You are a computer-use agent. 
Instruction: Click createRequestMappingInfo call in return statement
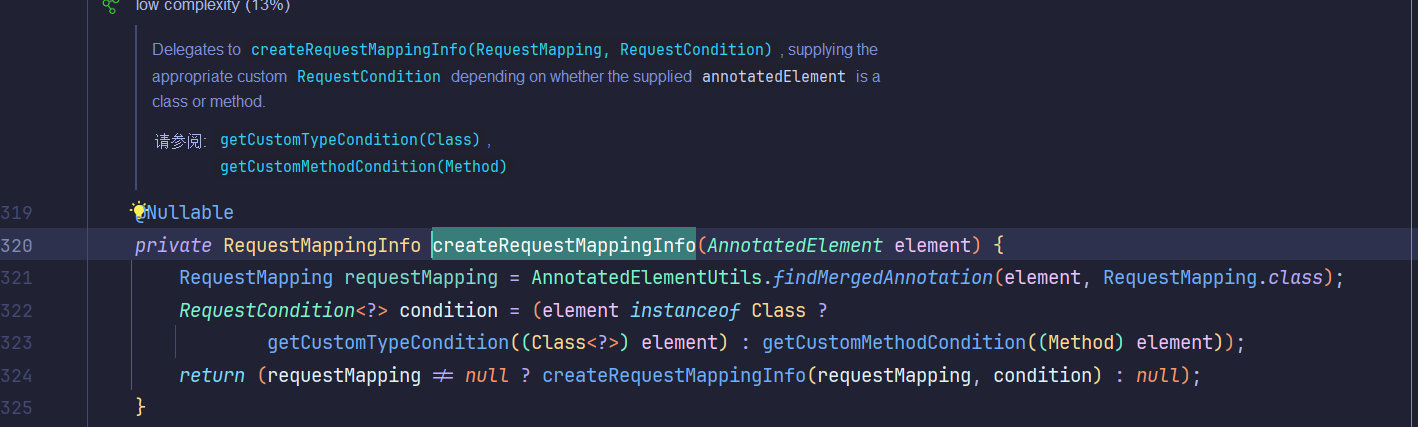[673, 376]
